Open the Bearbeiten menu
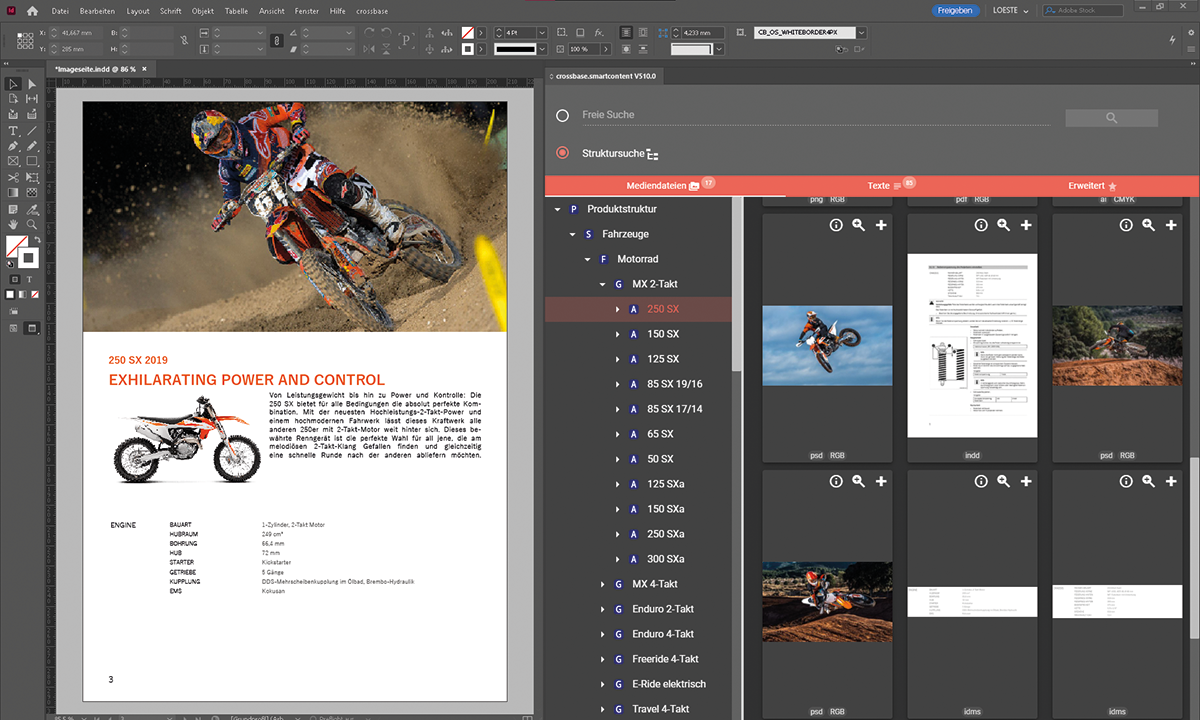Screen dimensions: 1200x720 click(99, 11)
